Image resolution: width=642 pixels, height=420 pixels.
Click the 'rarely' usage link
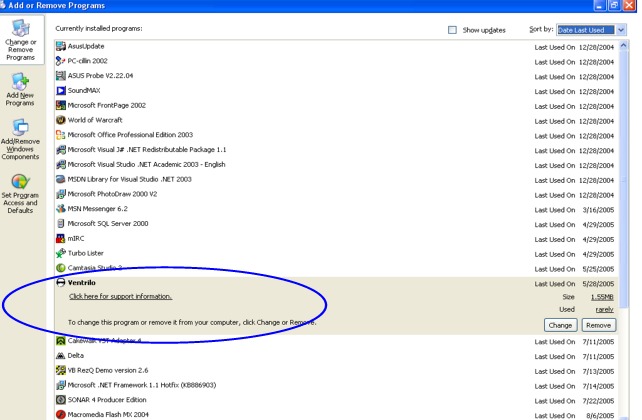[x=604, y=310]
